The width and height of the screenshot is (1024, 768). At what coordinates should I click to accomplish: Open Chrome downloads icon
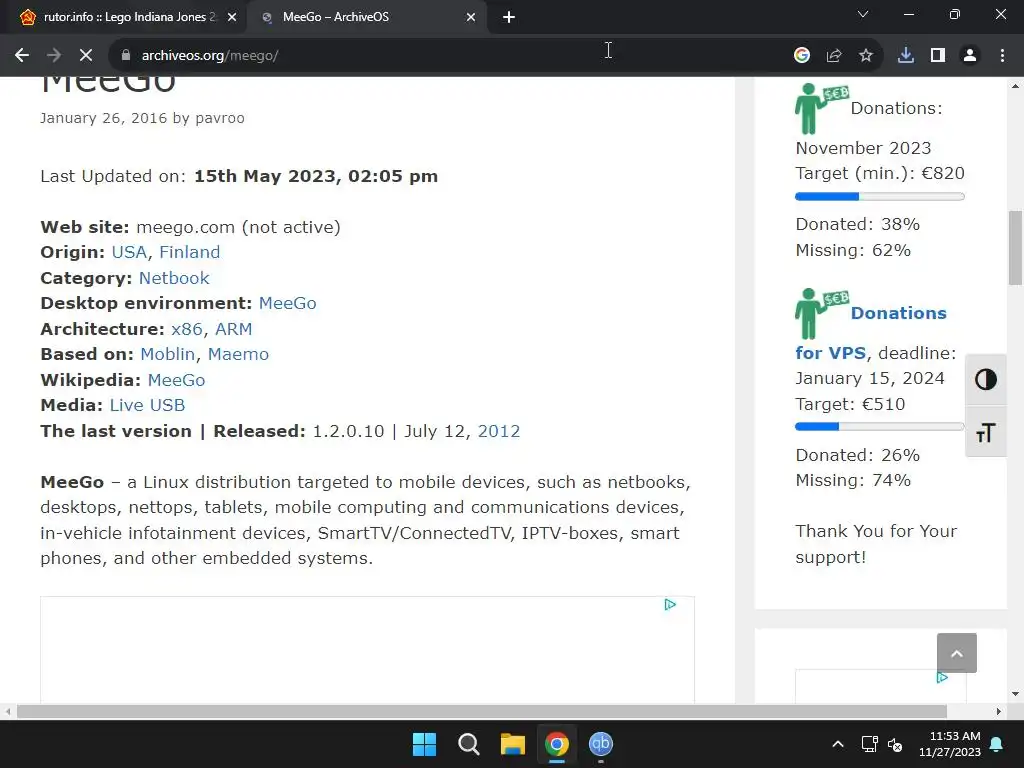pos(906,56)
